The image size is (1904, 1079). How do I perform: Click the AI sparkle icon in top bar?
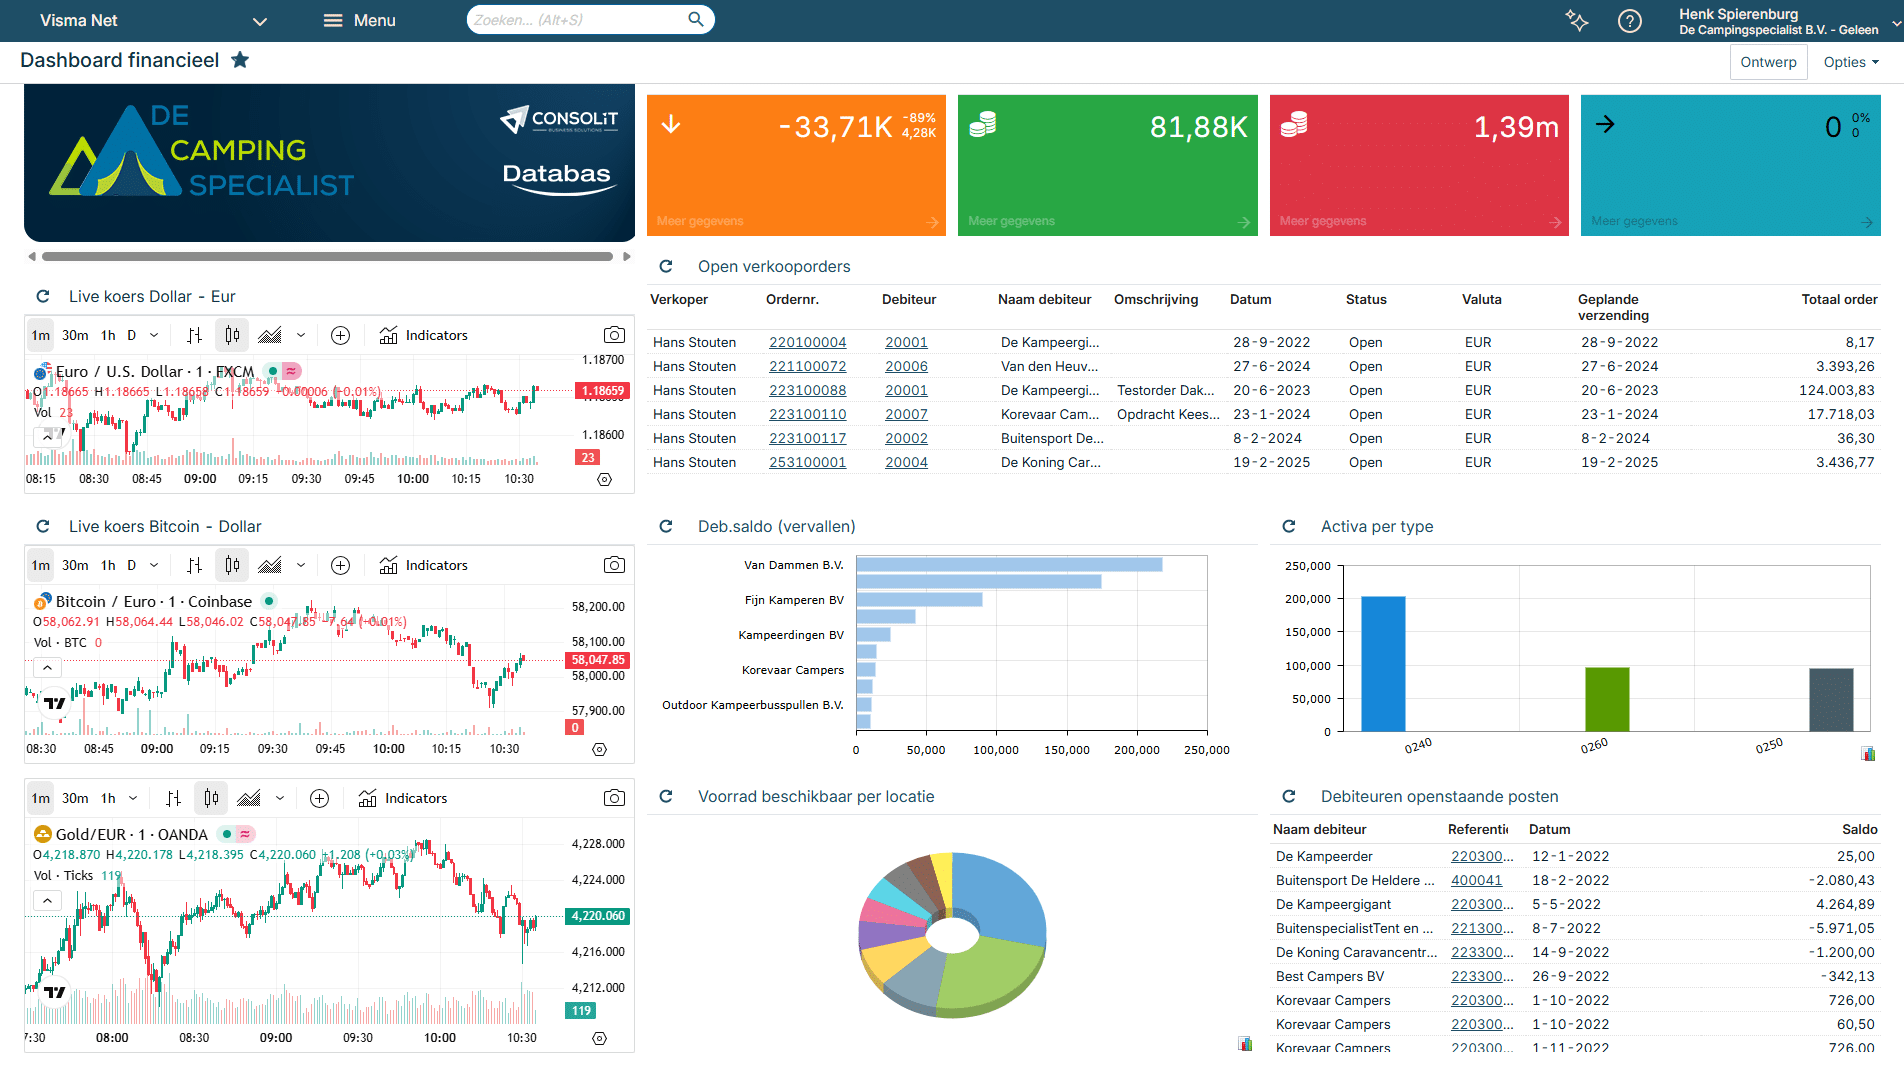1577,21
